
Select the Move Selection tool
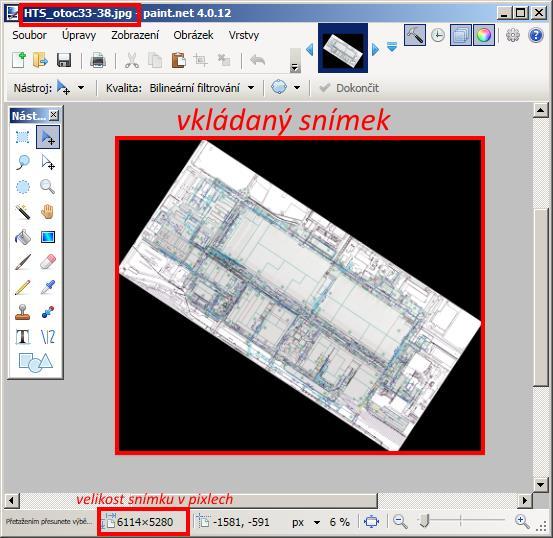click(x=48, y=162)
